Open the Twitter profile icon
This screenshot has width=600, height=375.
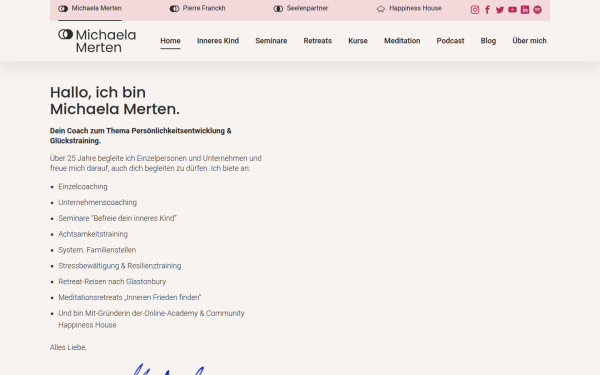coord(500,10)
